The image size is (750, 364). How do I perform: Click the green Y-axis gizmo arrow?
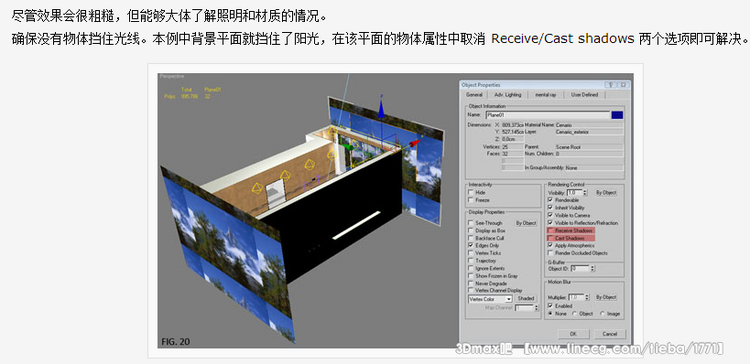[x=348, y=147]
